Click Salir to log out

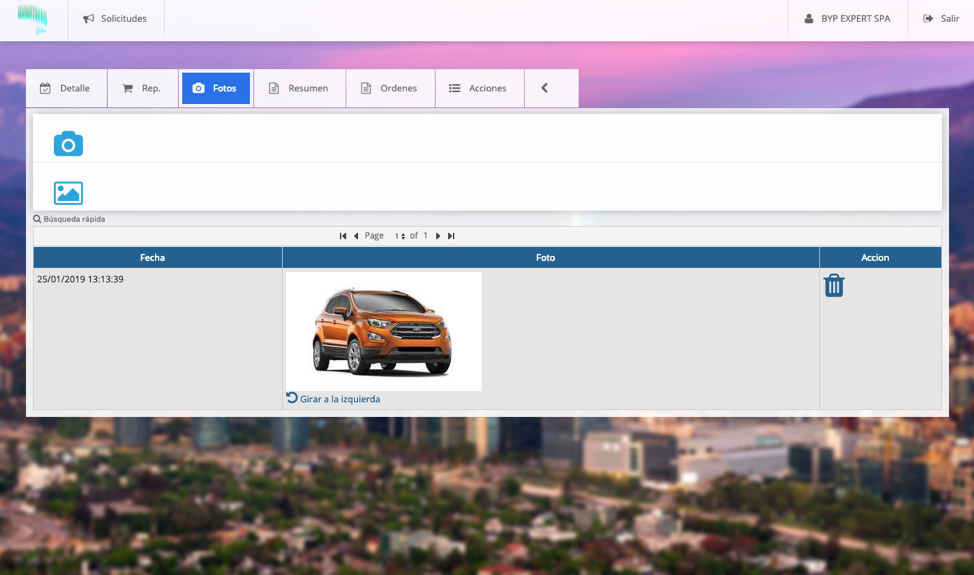[x=941, y=19]
